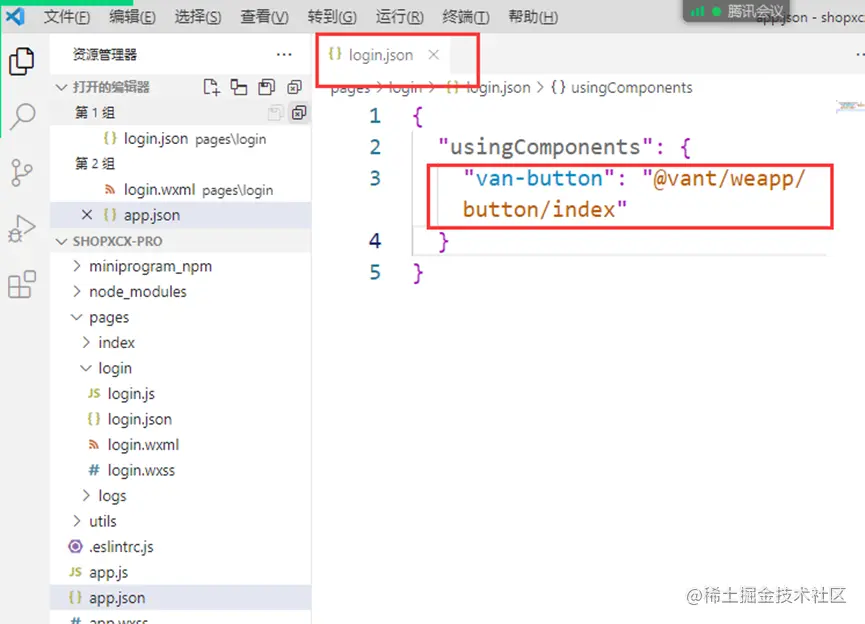Click the Tencent Meeting status indicator
Viewport: 865px width, 624px height.
[737, 11]
